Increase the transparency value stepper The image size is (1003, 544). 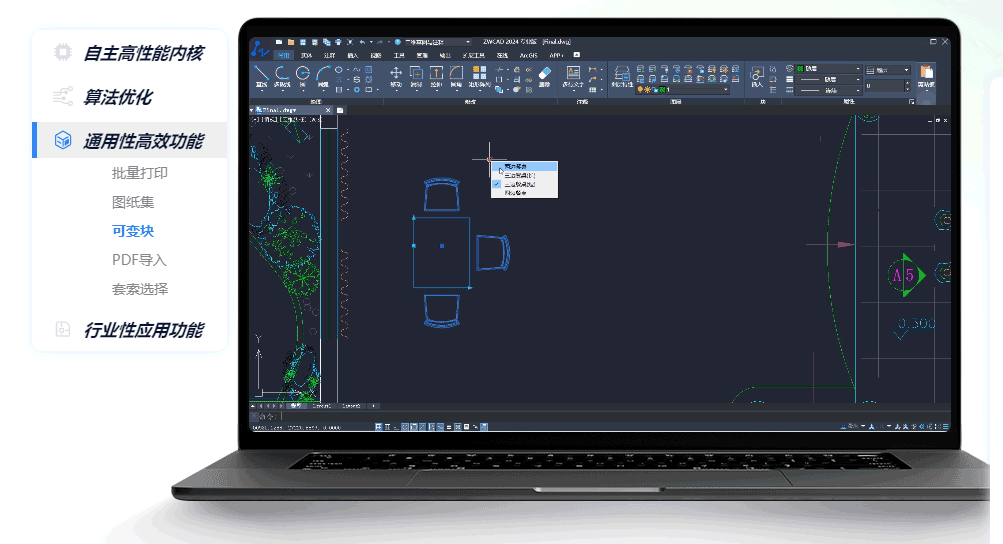[907, 82]
